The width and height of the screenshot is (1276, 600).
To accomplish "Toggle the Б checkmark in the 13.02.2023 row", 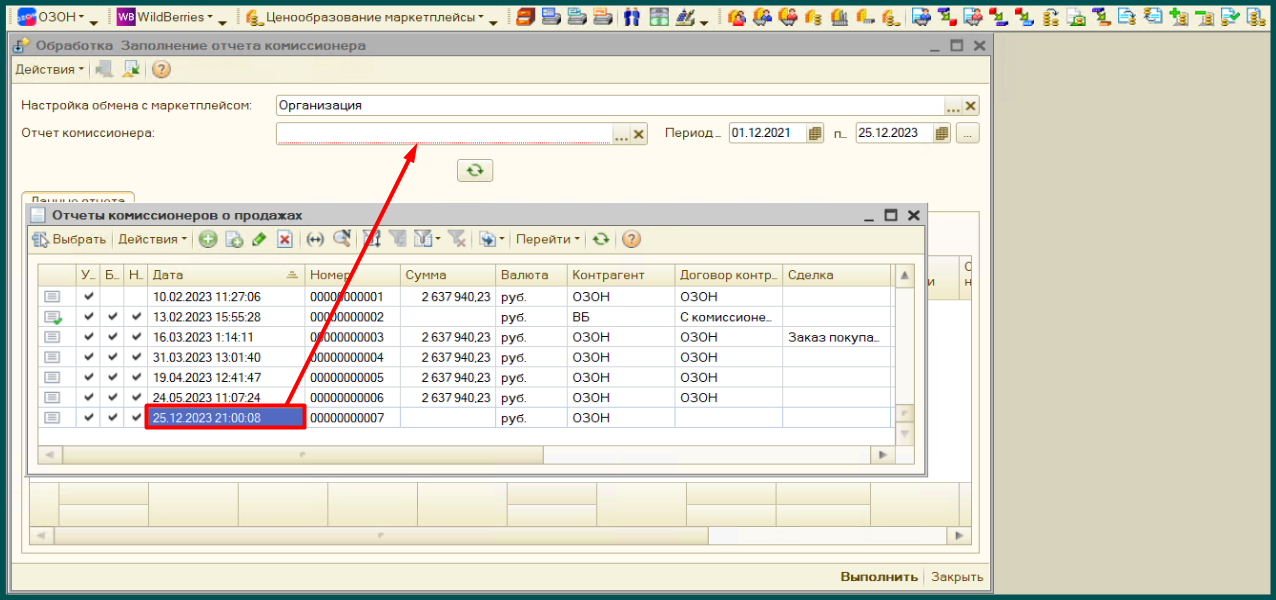I will (x=113, y=317).
